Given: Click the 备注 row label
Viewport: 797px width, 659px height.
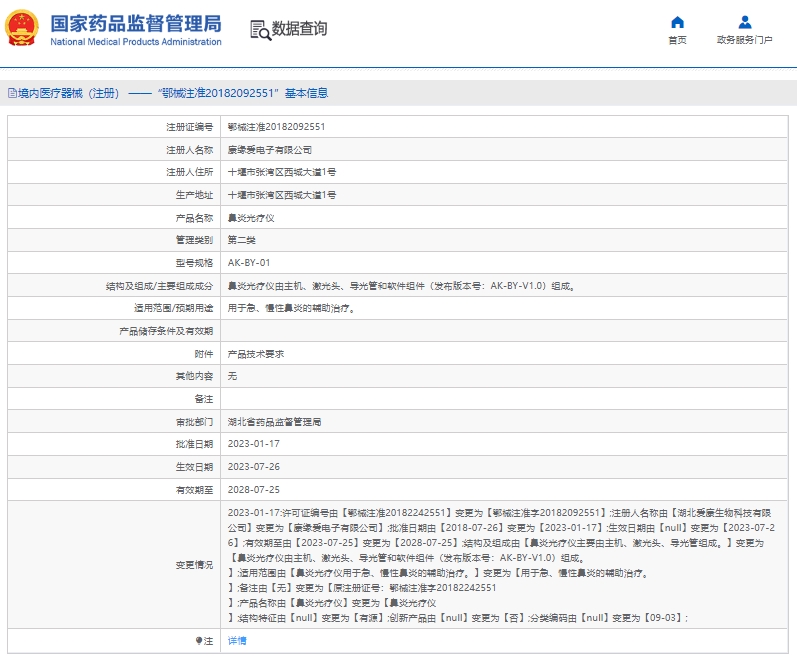Looking at the screenshot, I should coord(204,399).
